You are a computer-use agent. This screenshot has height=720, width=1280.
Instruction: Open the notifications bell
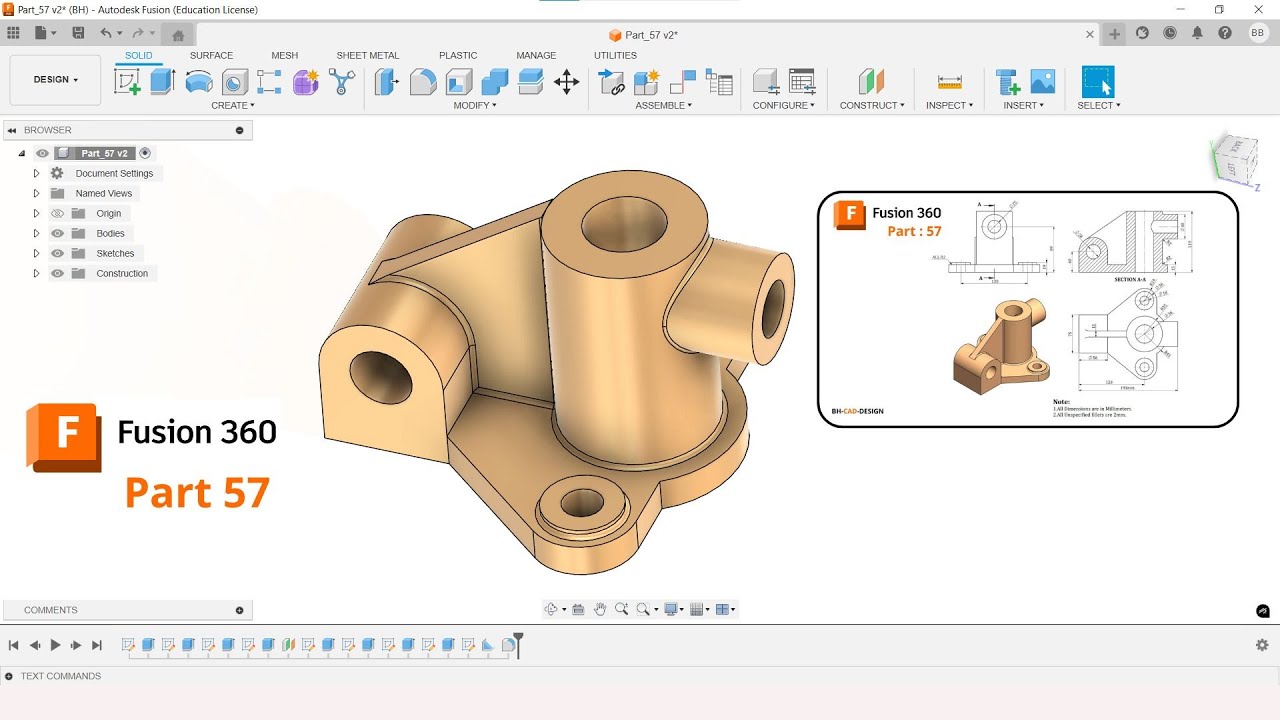click(1197, 33)
